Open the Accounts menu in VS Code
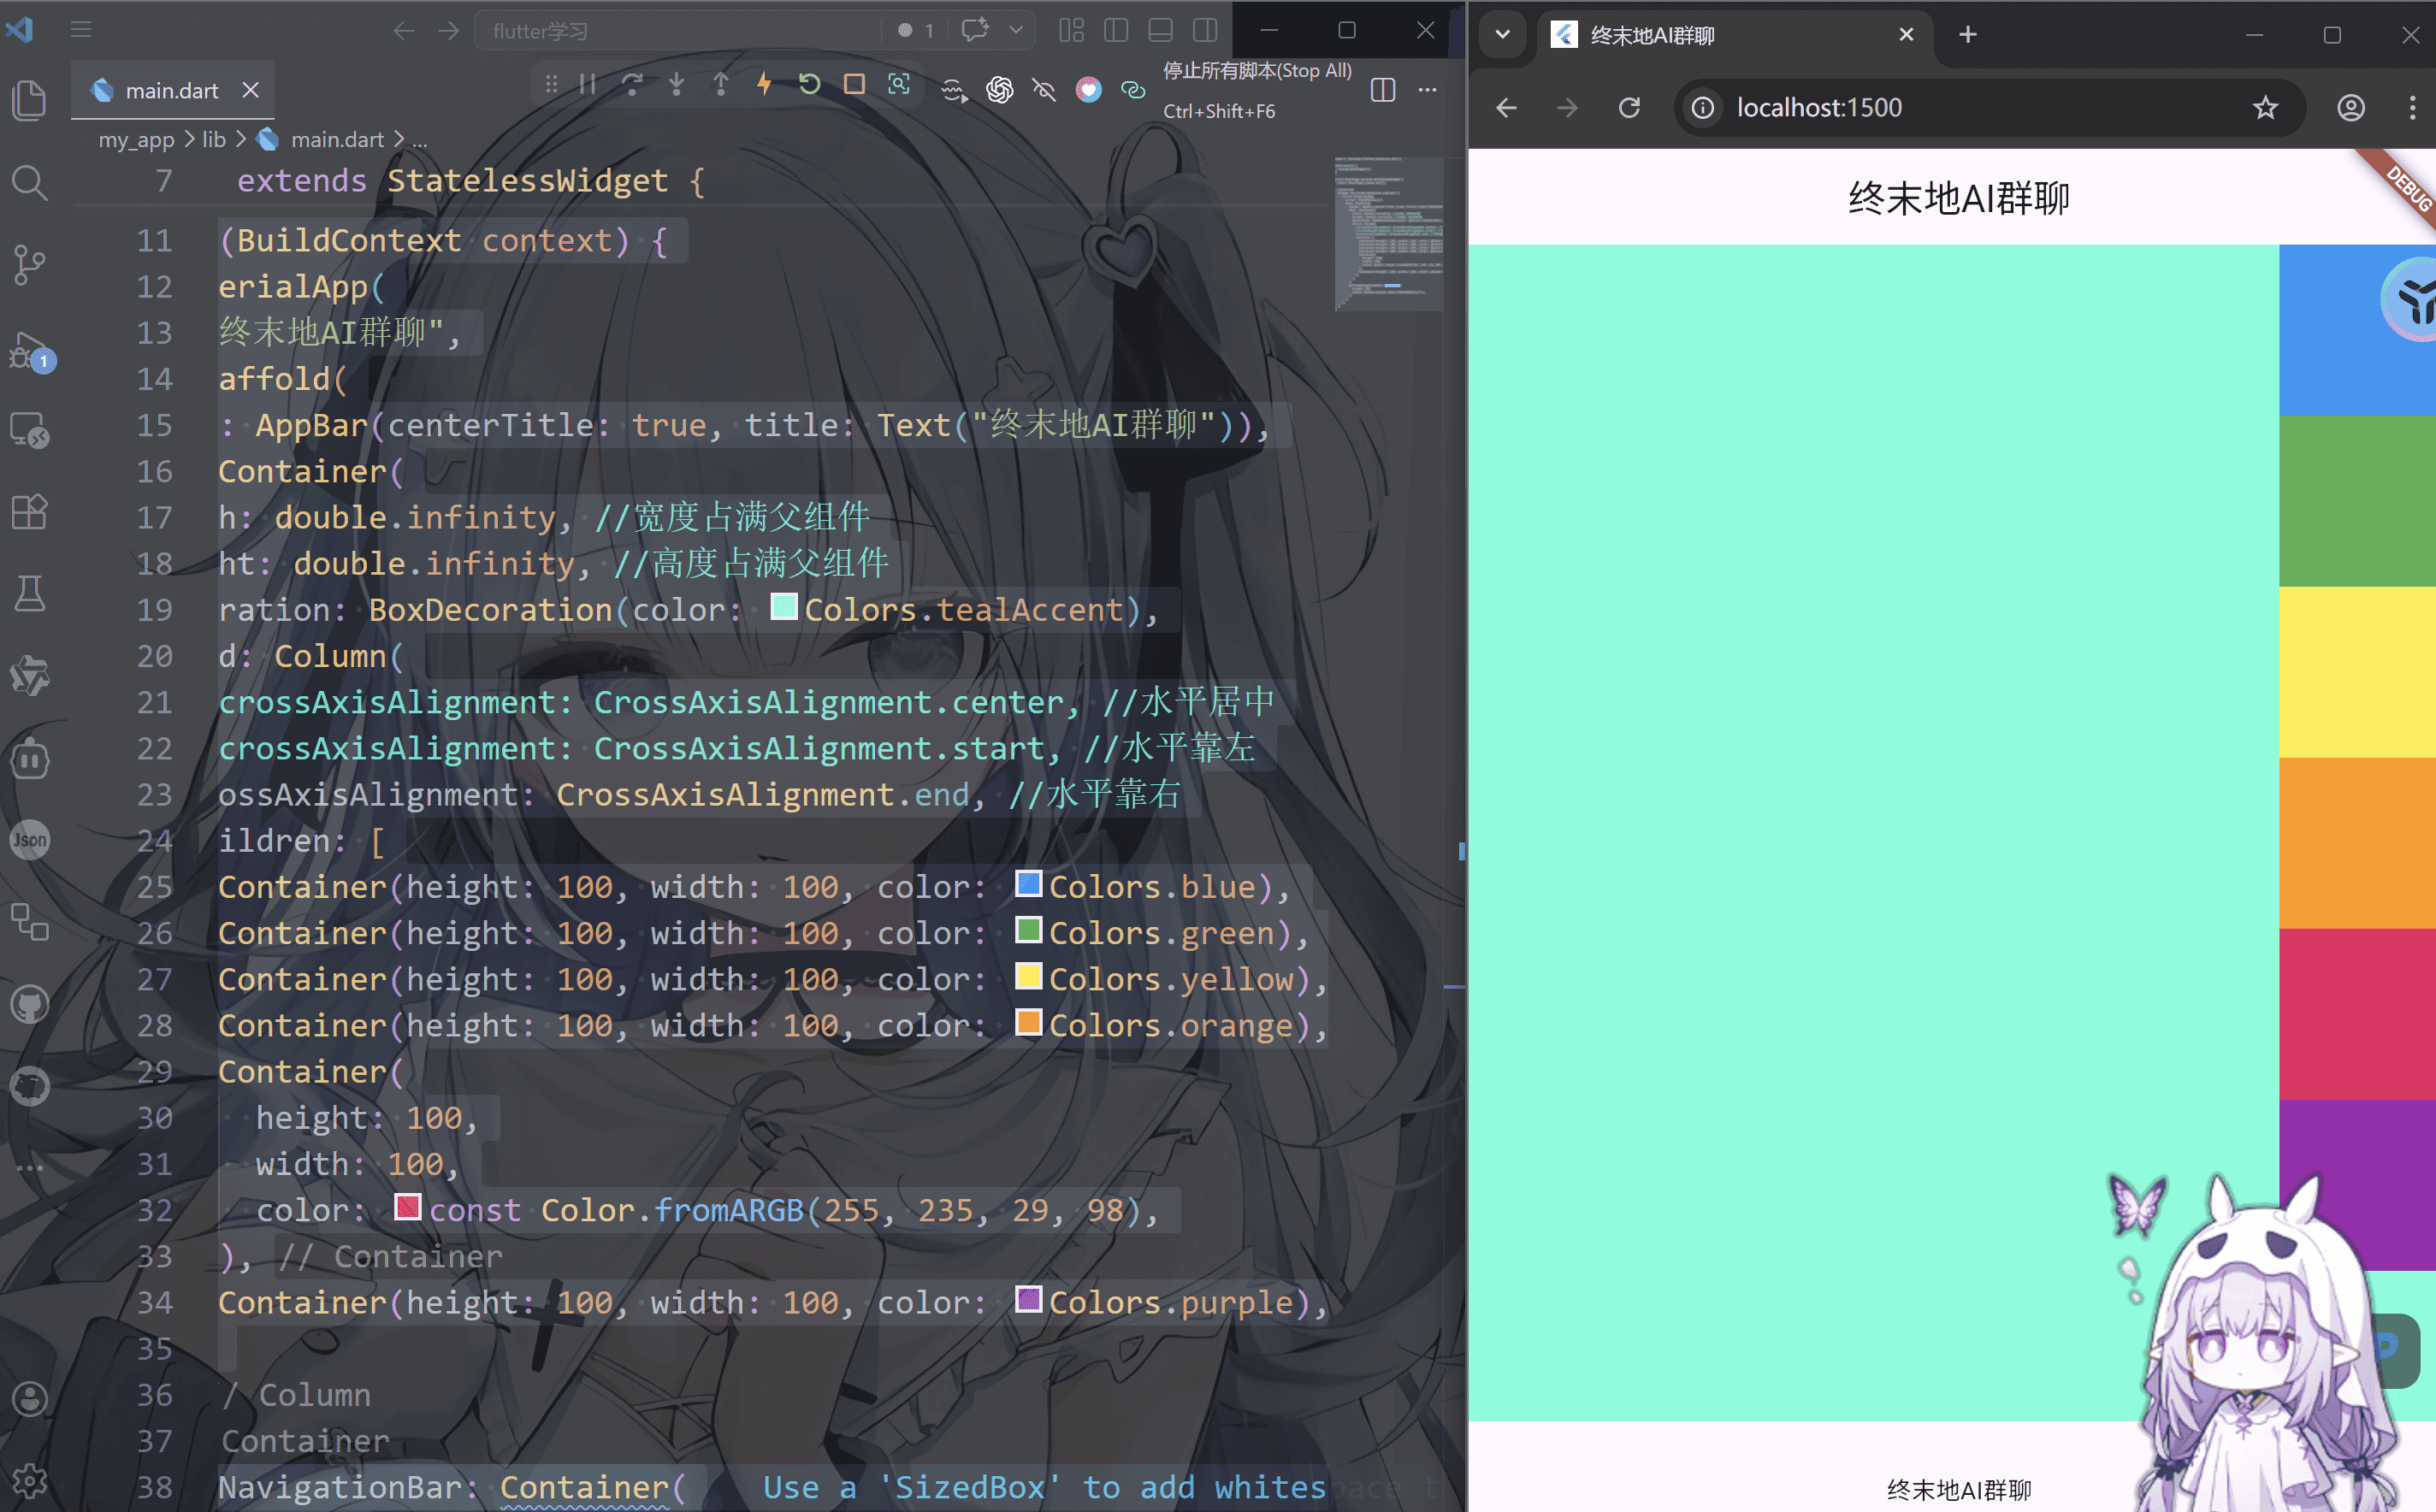The width and height of the screenshot is (2436, 1512). tap(29, 1399)
